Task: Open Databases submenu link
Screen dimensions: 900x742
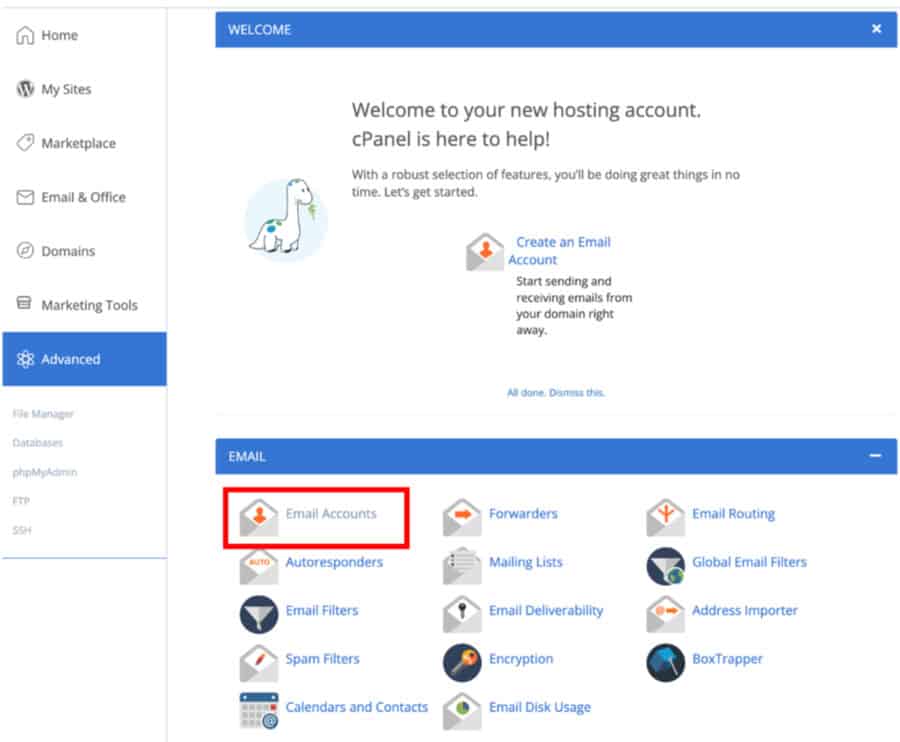Action: [37, 442]
